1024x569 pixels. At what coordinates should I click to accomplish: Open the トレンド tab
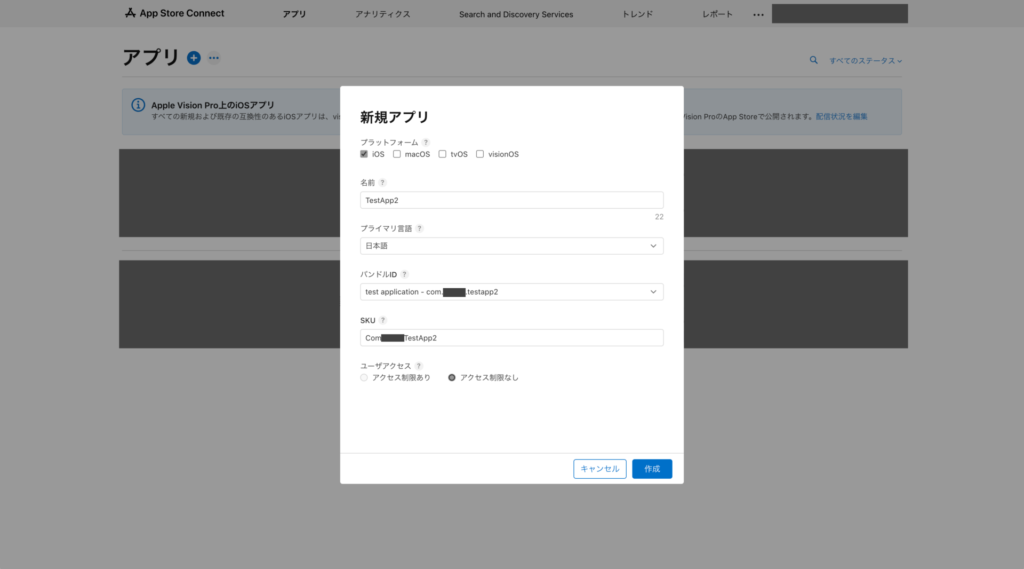click(x=637, y=14)
